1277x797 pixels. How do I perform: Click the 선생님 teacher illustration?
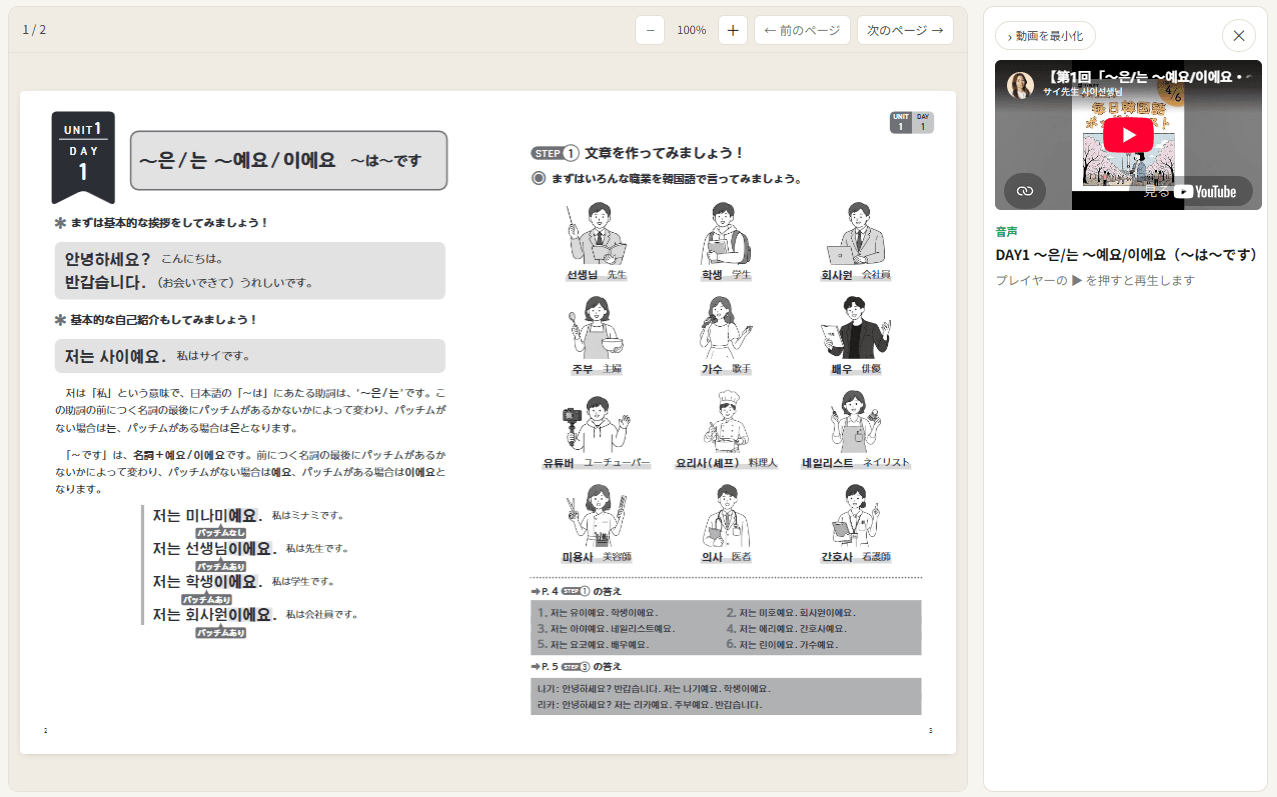pos(596,233)
